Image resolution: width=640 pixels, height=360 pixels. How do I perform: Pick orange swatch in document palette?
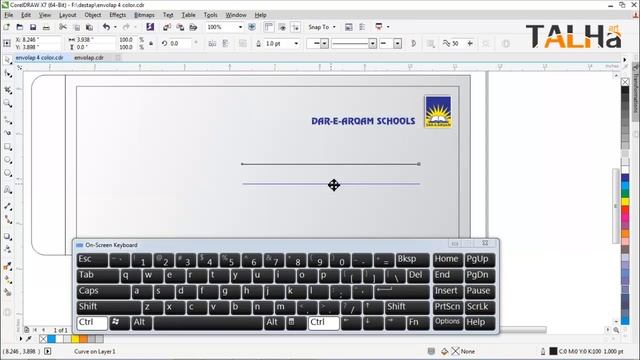coord(83,339)
